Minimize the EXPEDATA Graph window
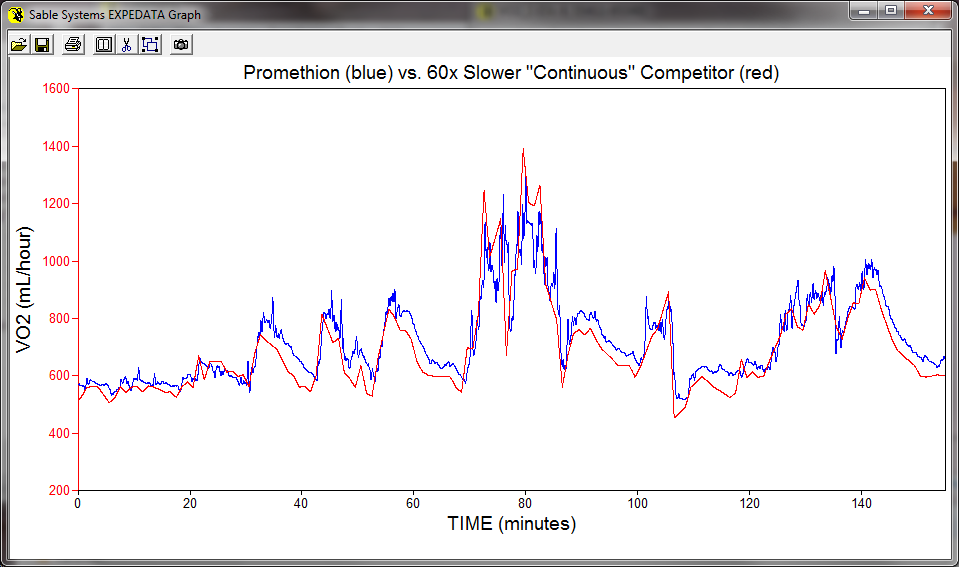 [x=864, y=10]
